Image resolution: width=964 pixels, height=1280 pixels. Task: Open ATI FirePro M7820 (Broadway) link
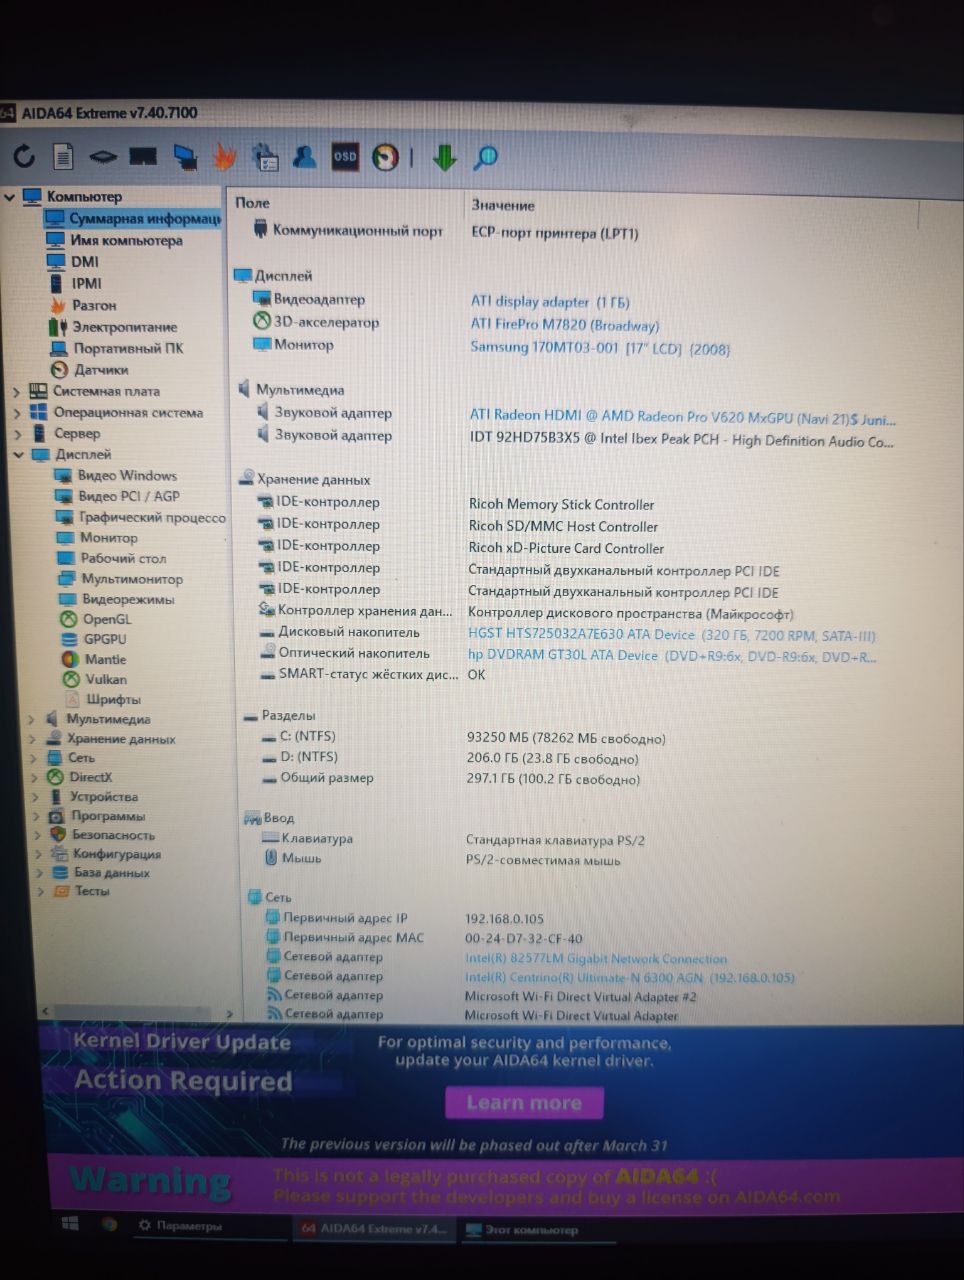[x=564, y=325]
